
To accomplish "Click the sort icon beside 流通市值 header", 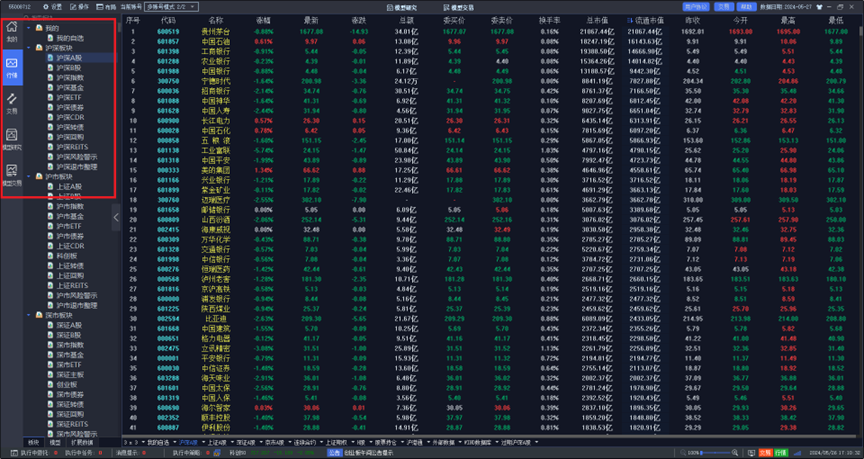I will point(630,20).
